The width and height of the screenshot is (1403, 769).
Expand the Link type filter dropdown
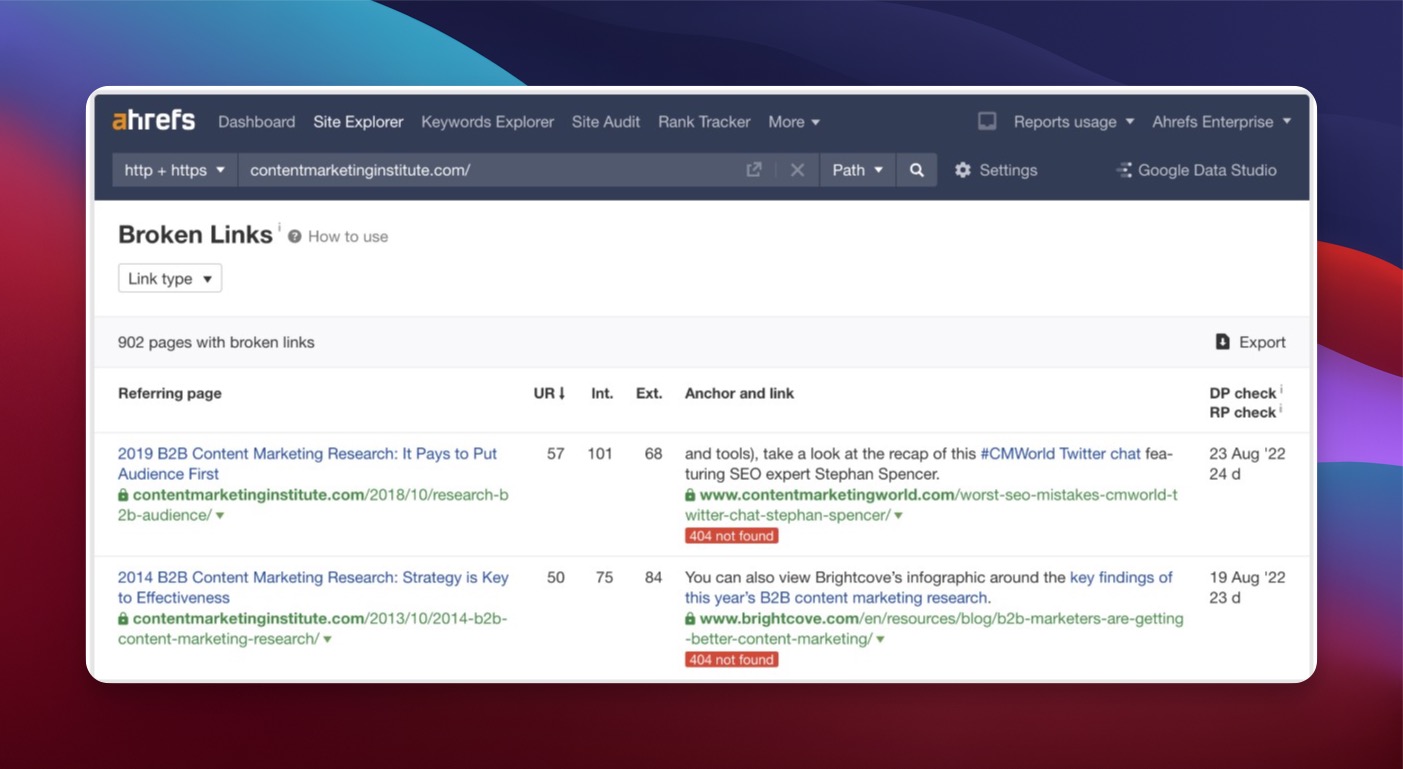pyautogui.click(x=169, y=279)
